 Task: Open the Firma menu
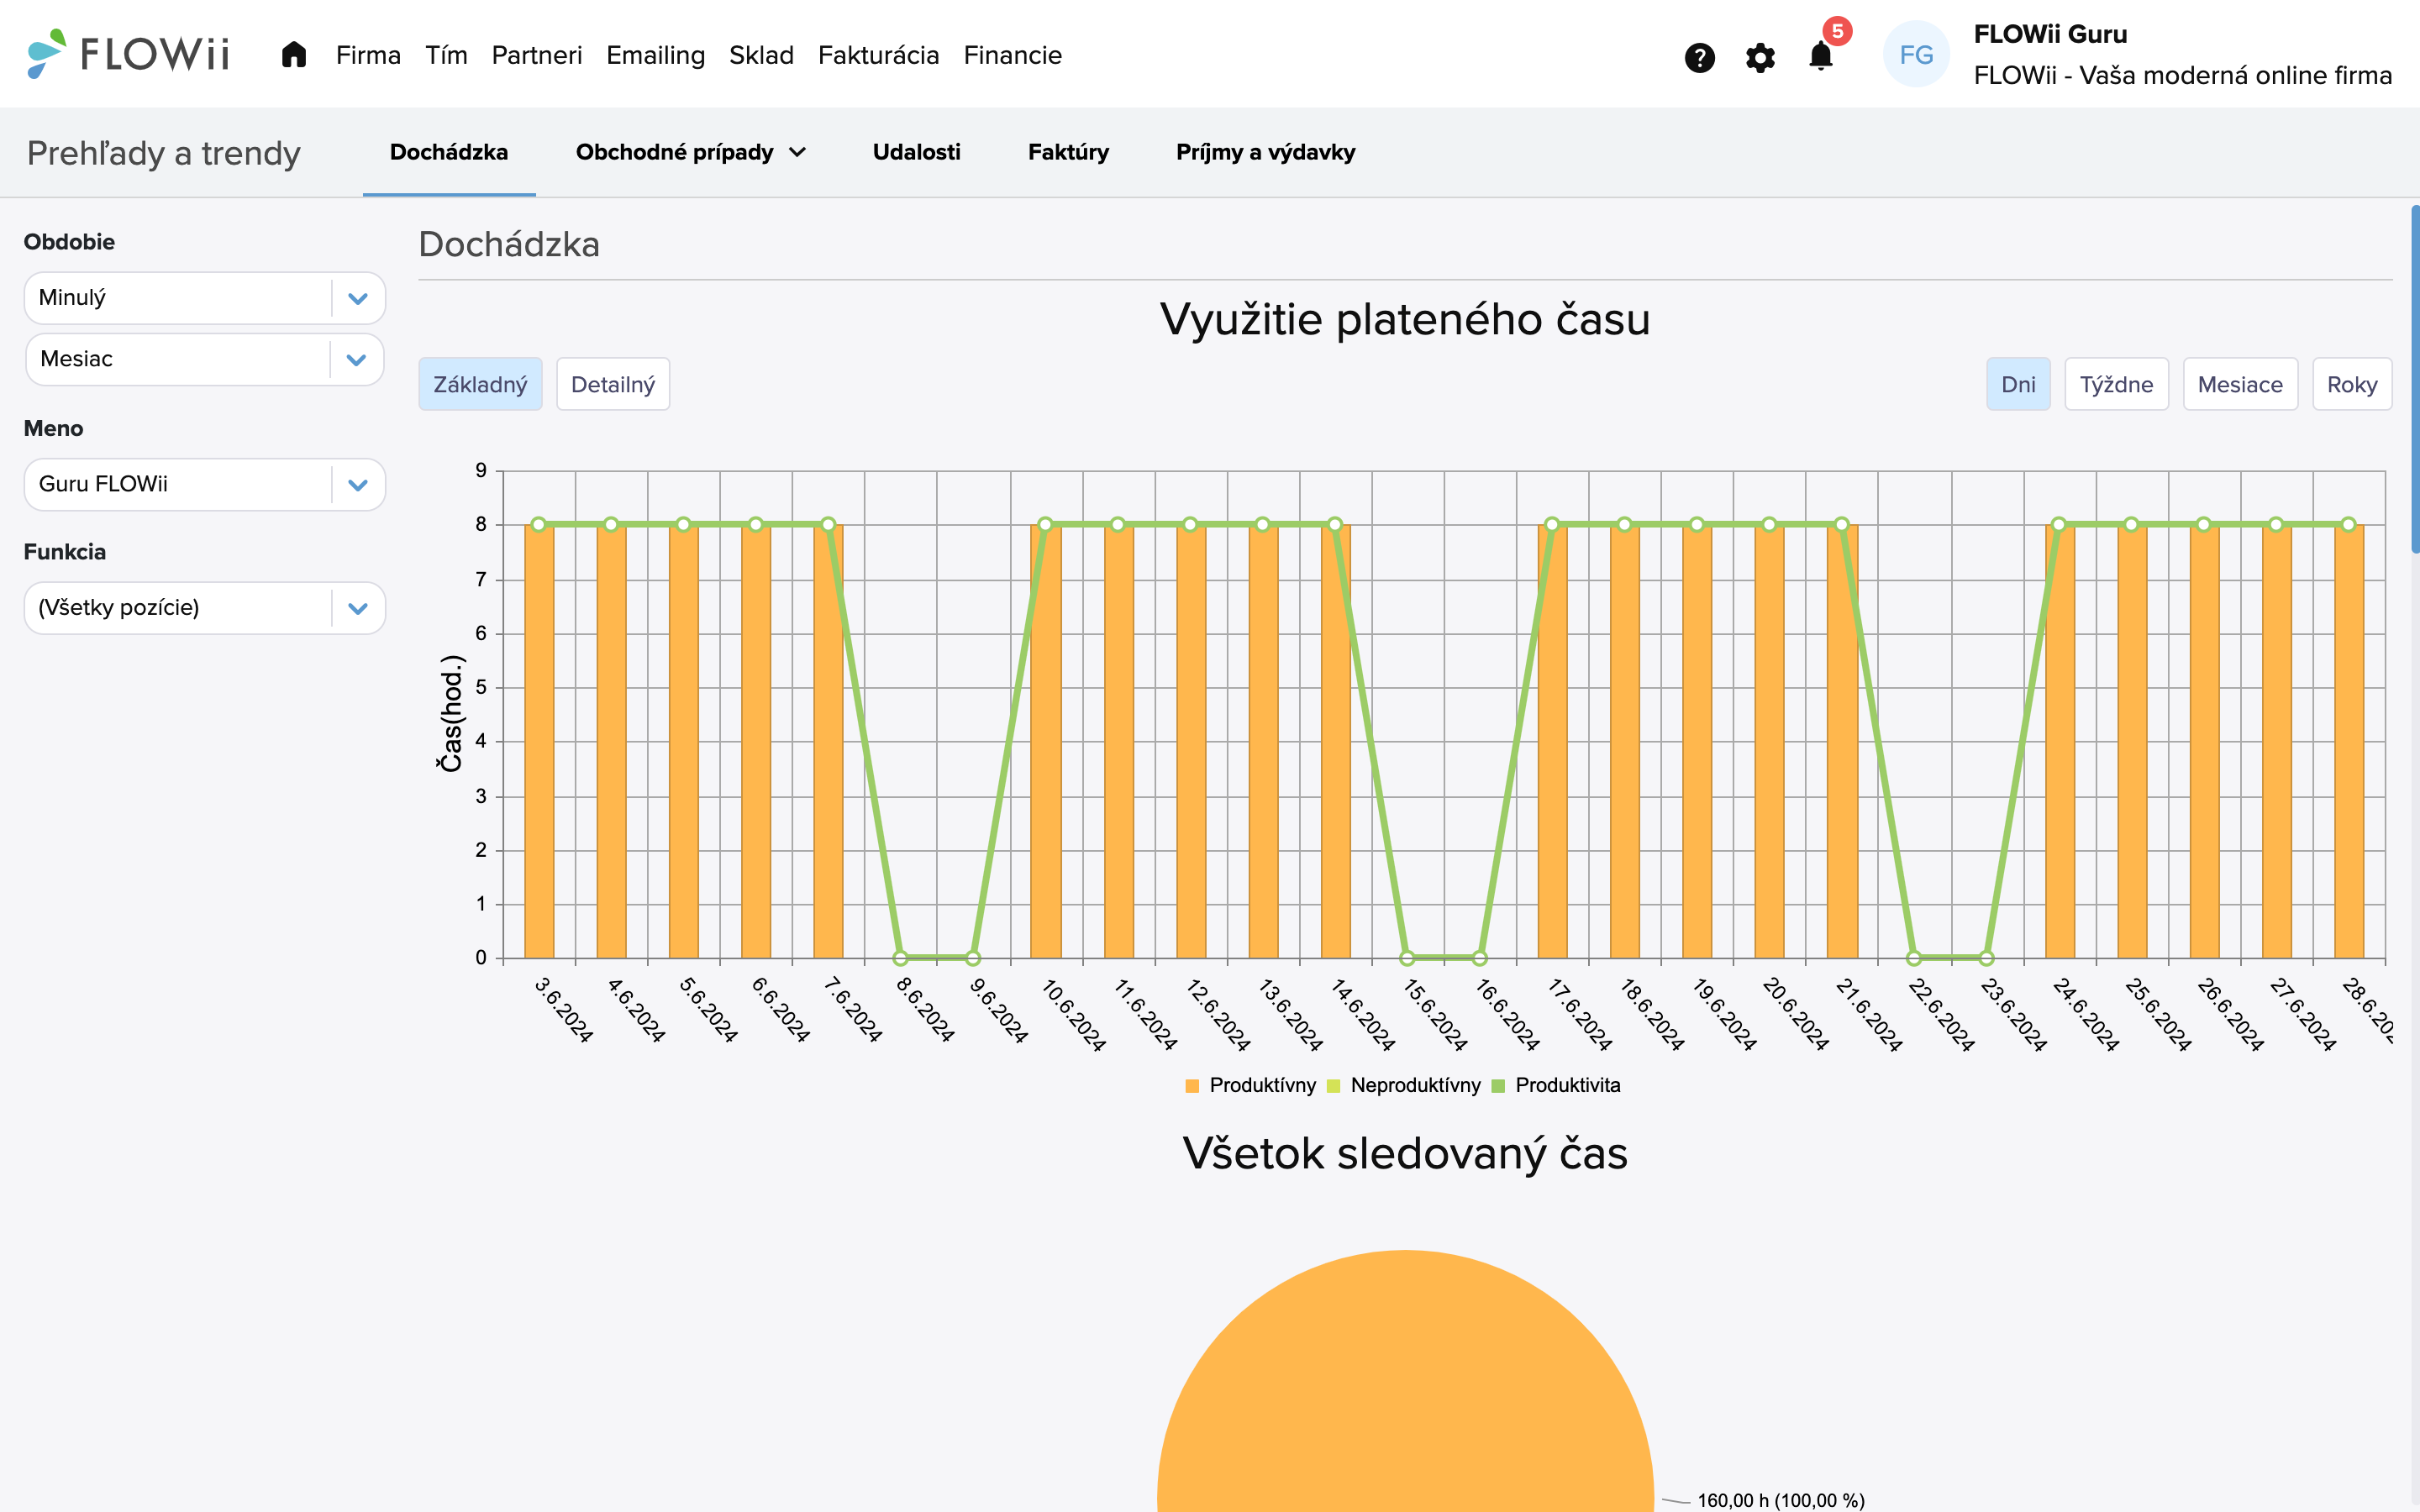click(x=368, y=55)
